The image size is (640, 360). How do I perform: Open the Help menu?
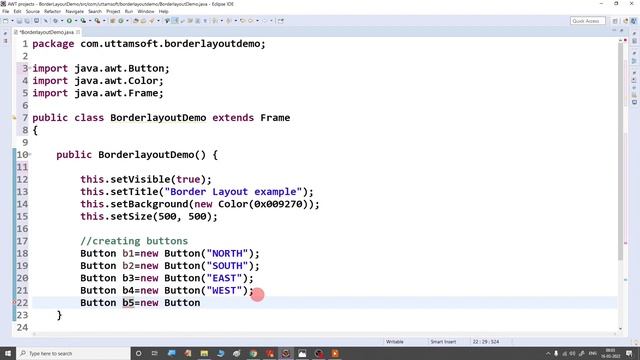[163, 11]
